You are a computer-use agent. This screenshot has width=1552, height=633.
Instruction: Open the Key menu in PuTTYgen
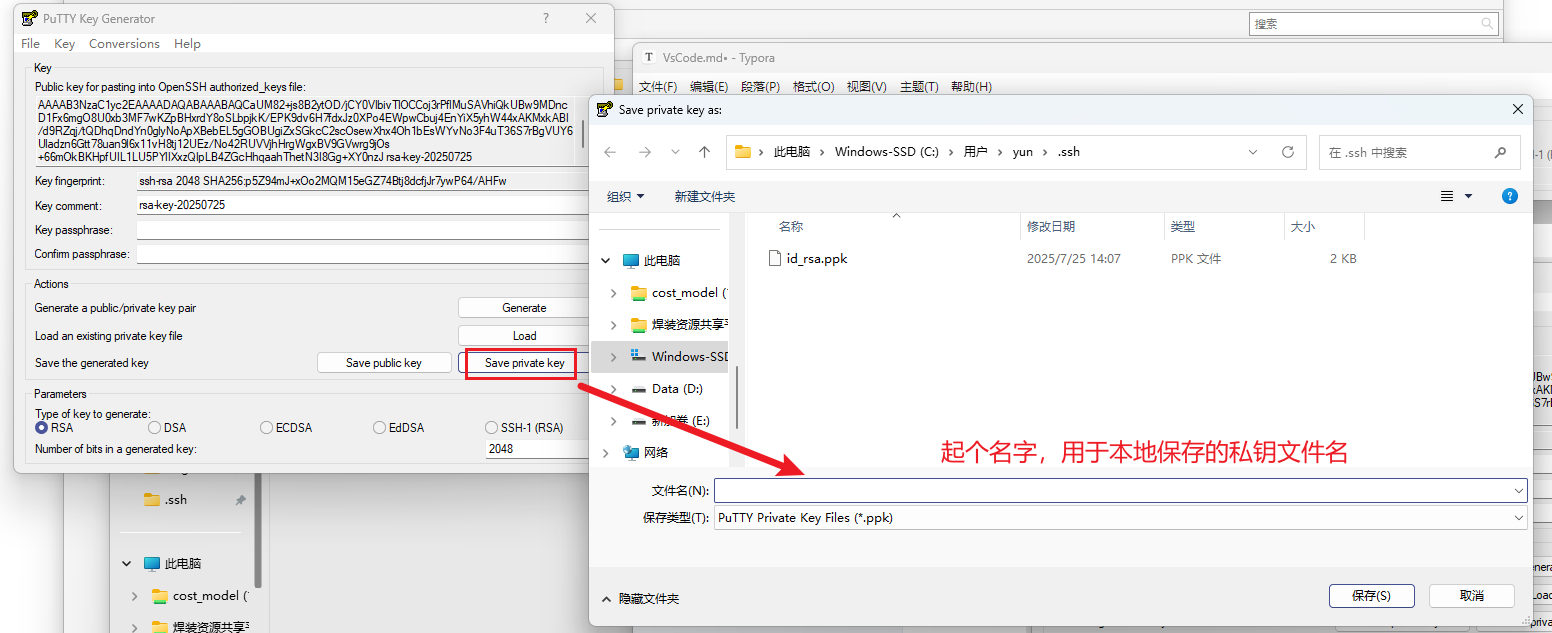coord(64,44)
